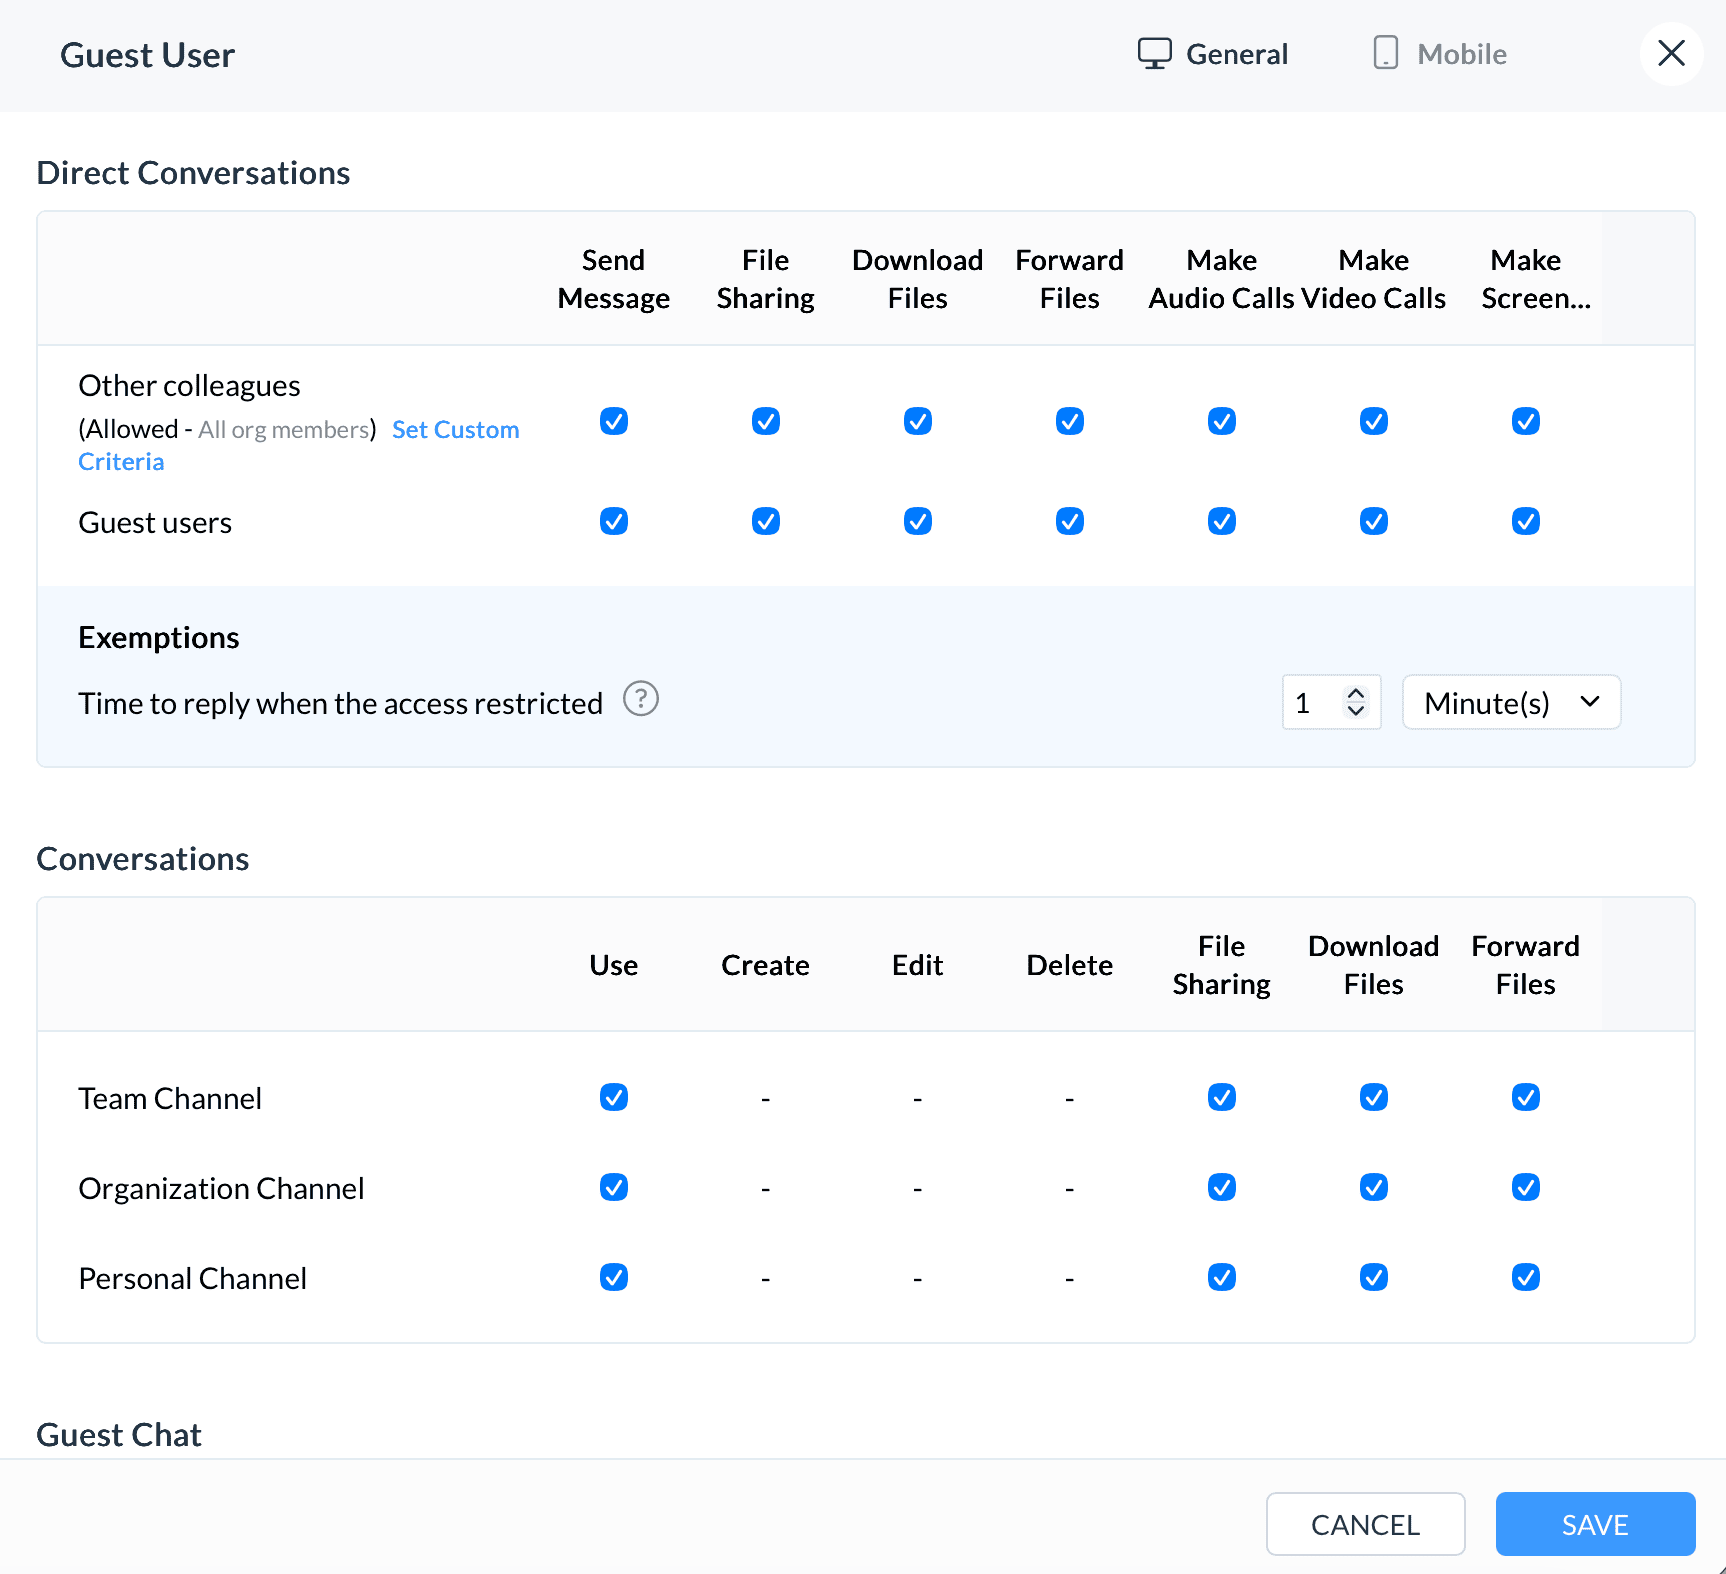The width and height of the screenshot is (1726, 1574).
Task: Uncheck Make Audio Calls for Guest users
Action: (x=1222, y=521)
